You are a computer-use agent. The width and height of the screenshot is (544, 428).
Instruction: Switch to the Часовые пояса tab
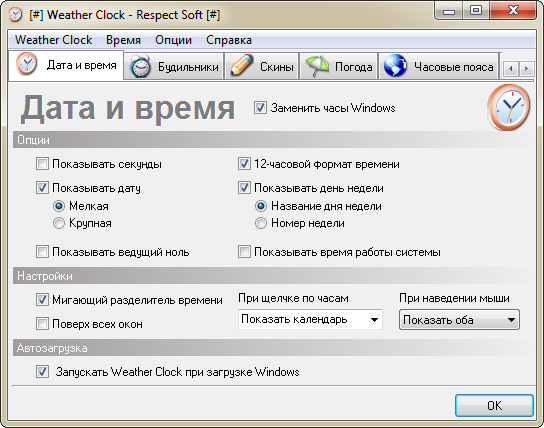439,66
